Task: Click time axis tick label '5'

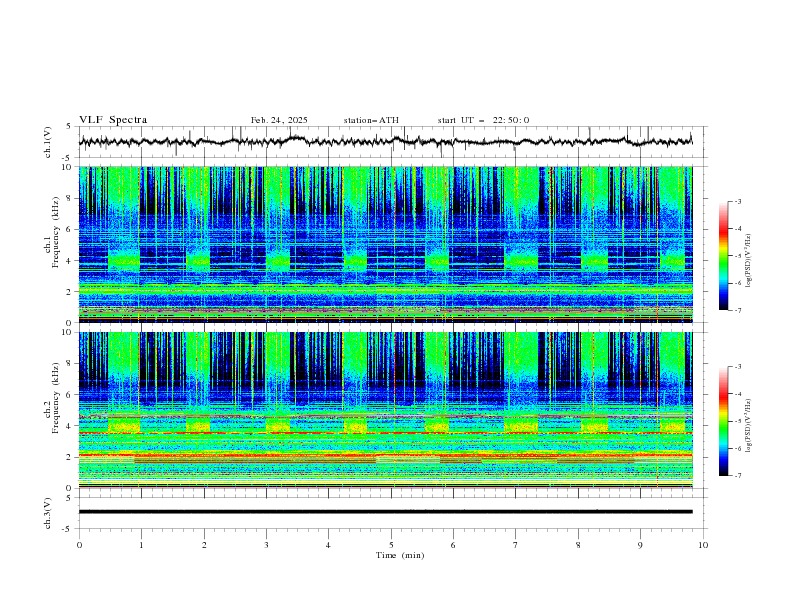Action: 391,545
